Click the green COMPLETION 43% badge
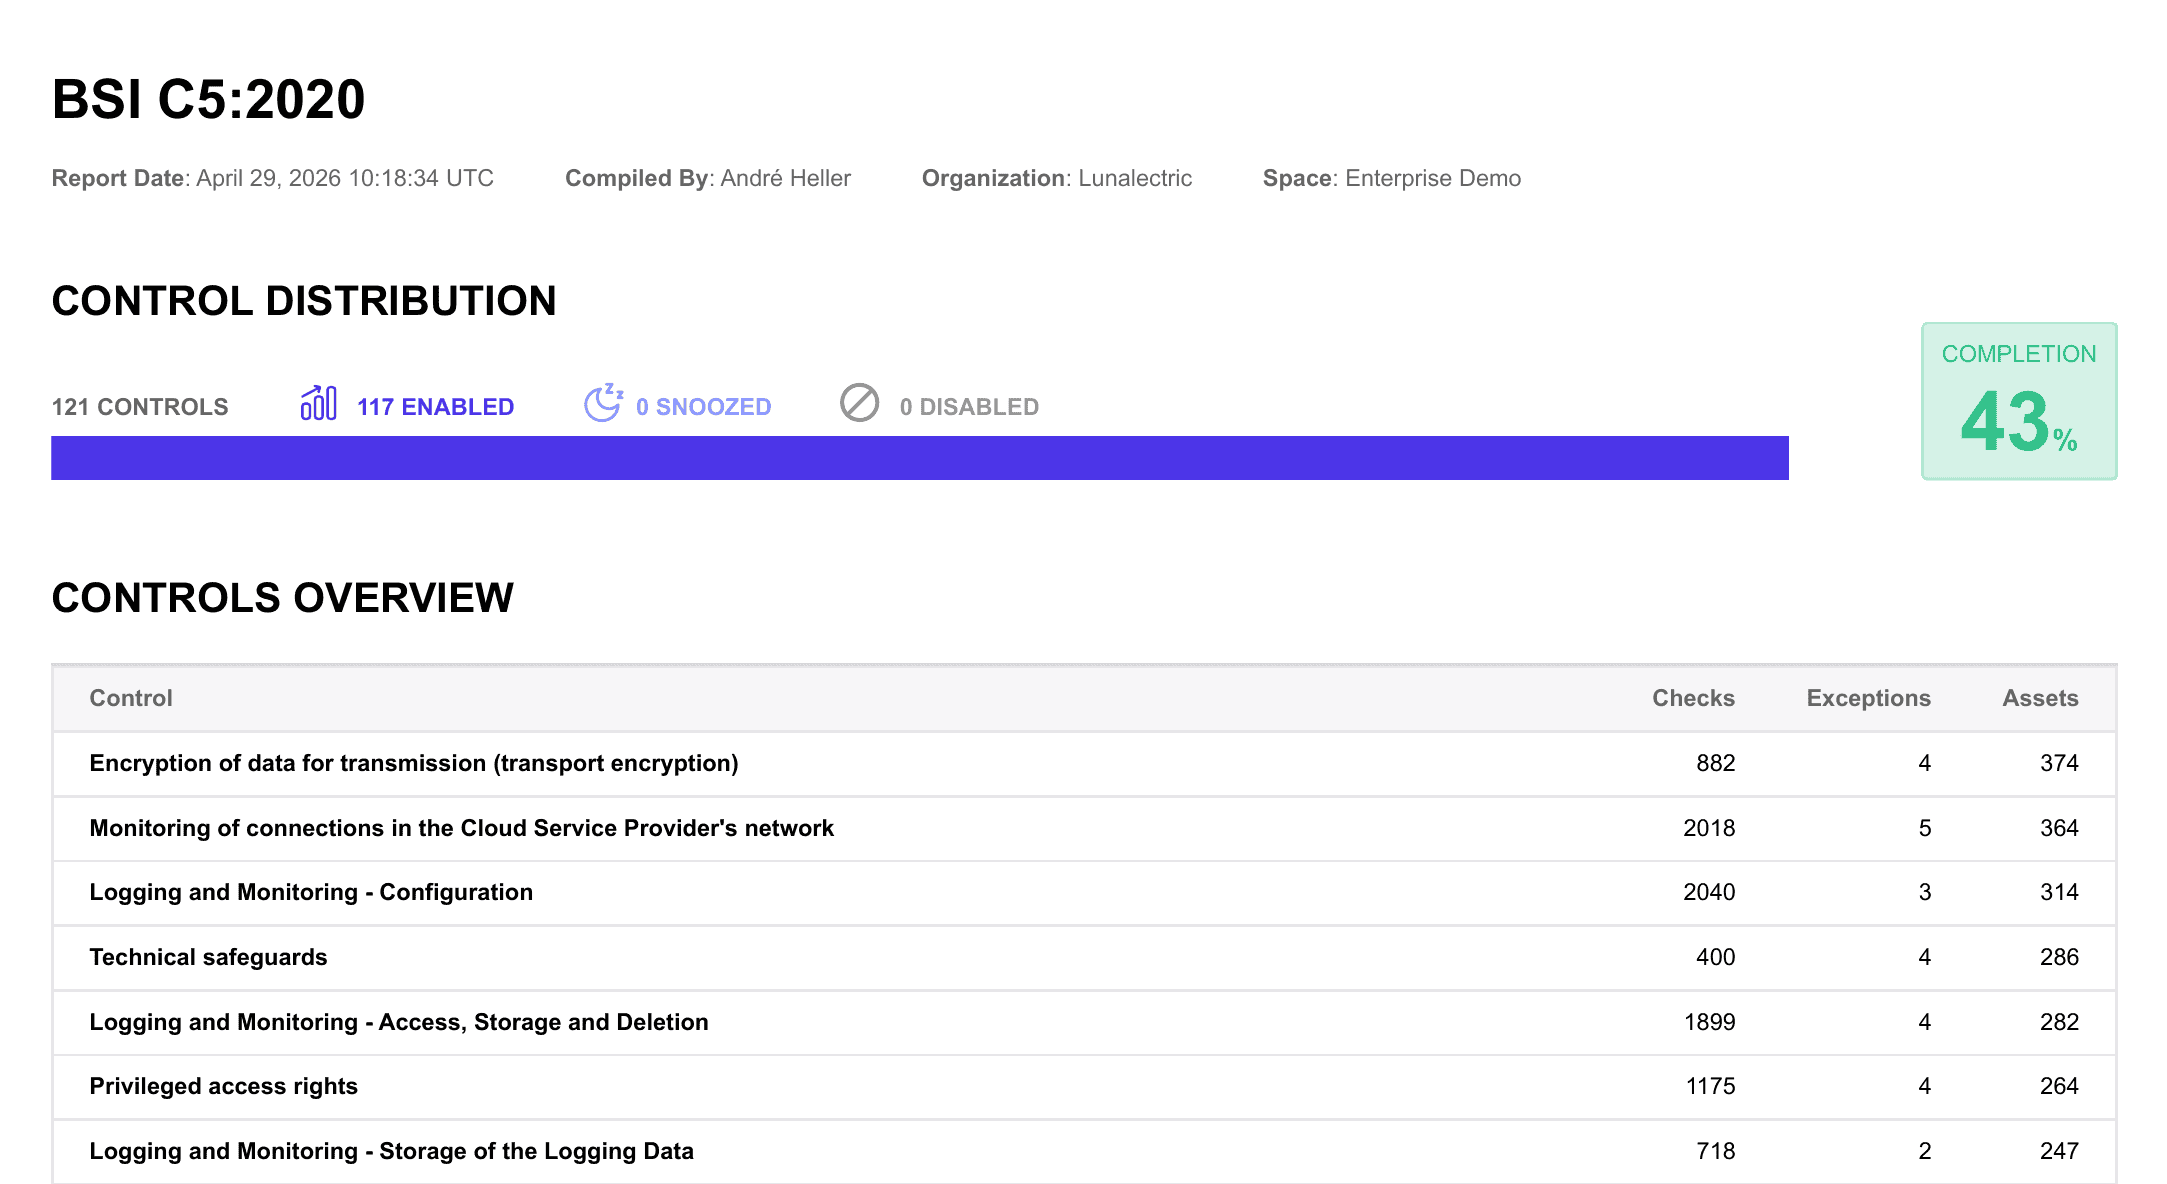Viewport: 2167px width, 1184px height. pyautogui.click(x=2019, y=401)
